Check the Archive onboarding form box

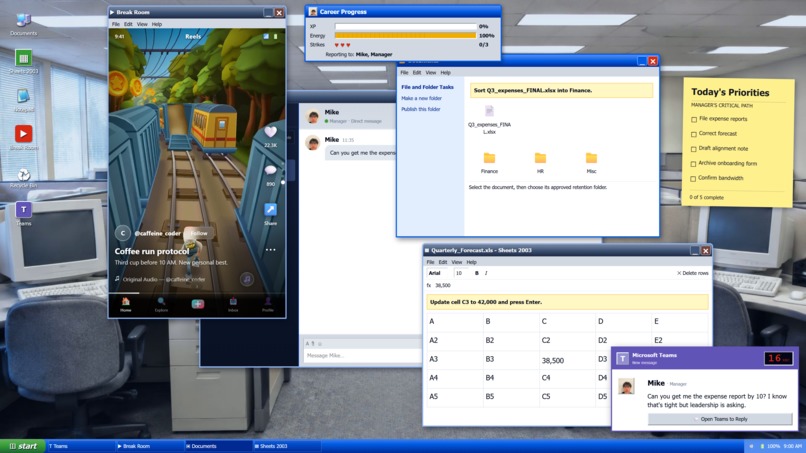tap(693, 164)
